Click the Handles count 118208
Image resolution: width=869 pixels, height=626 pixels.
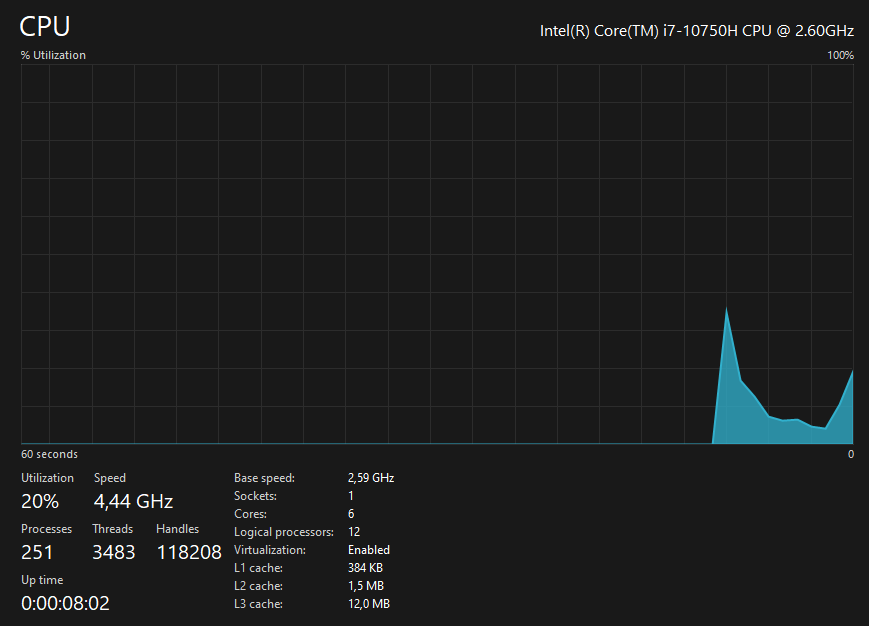click(x=189, y=552)
